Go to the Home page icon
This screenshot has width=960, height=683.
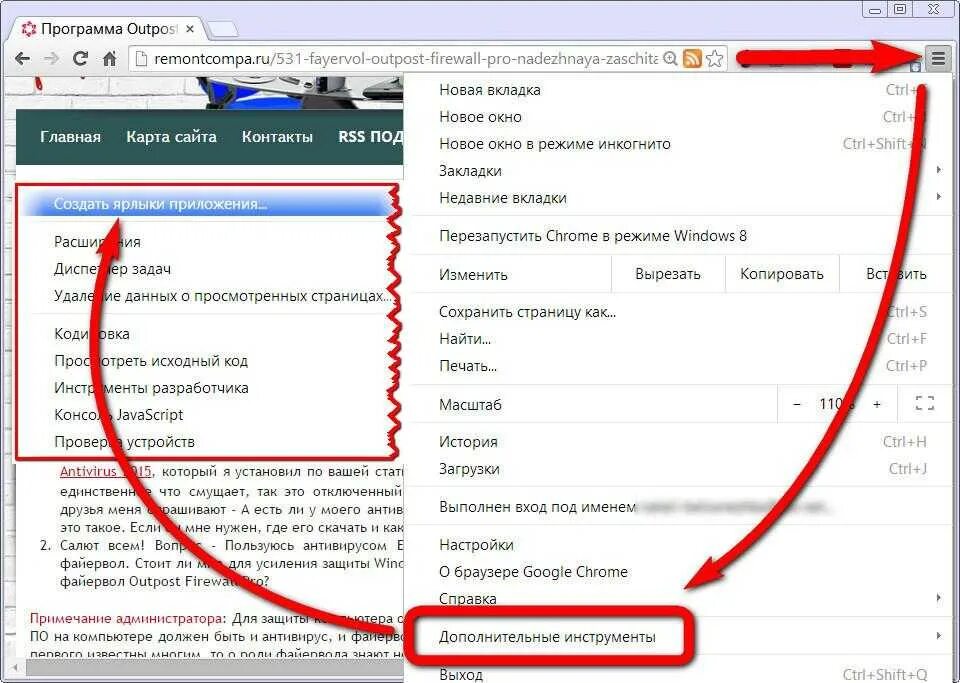point(110,59)
